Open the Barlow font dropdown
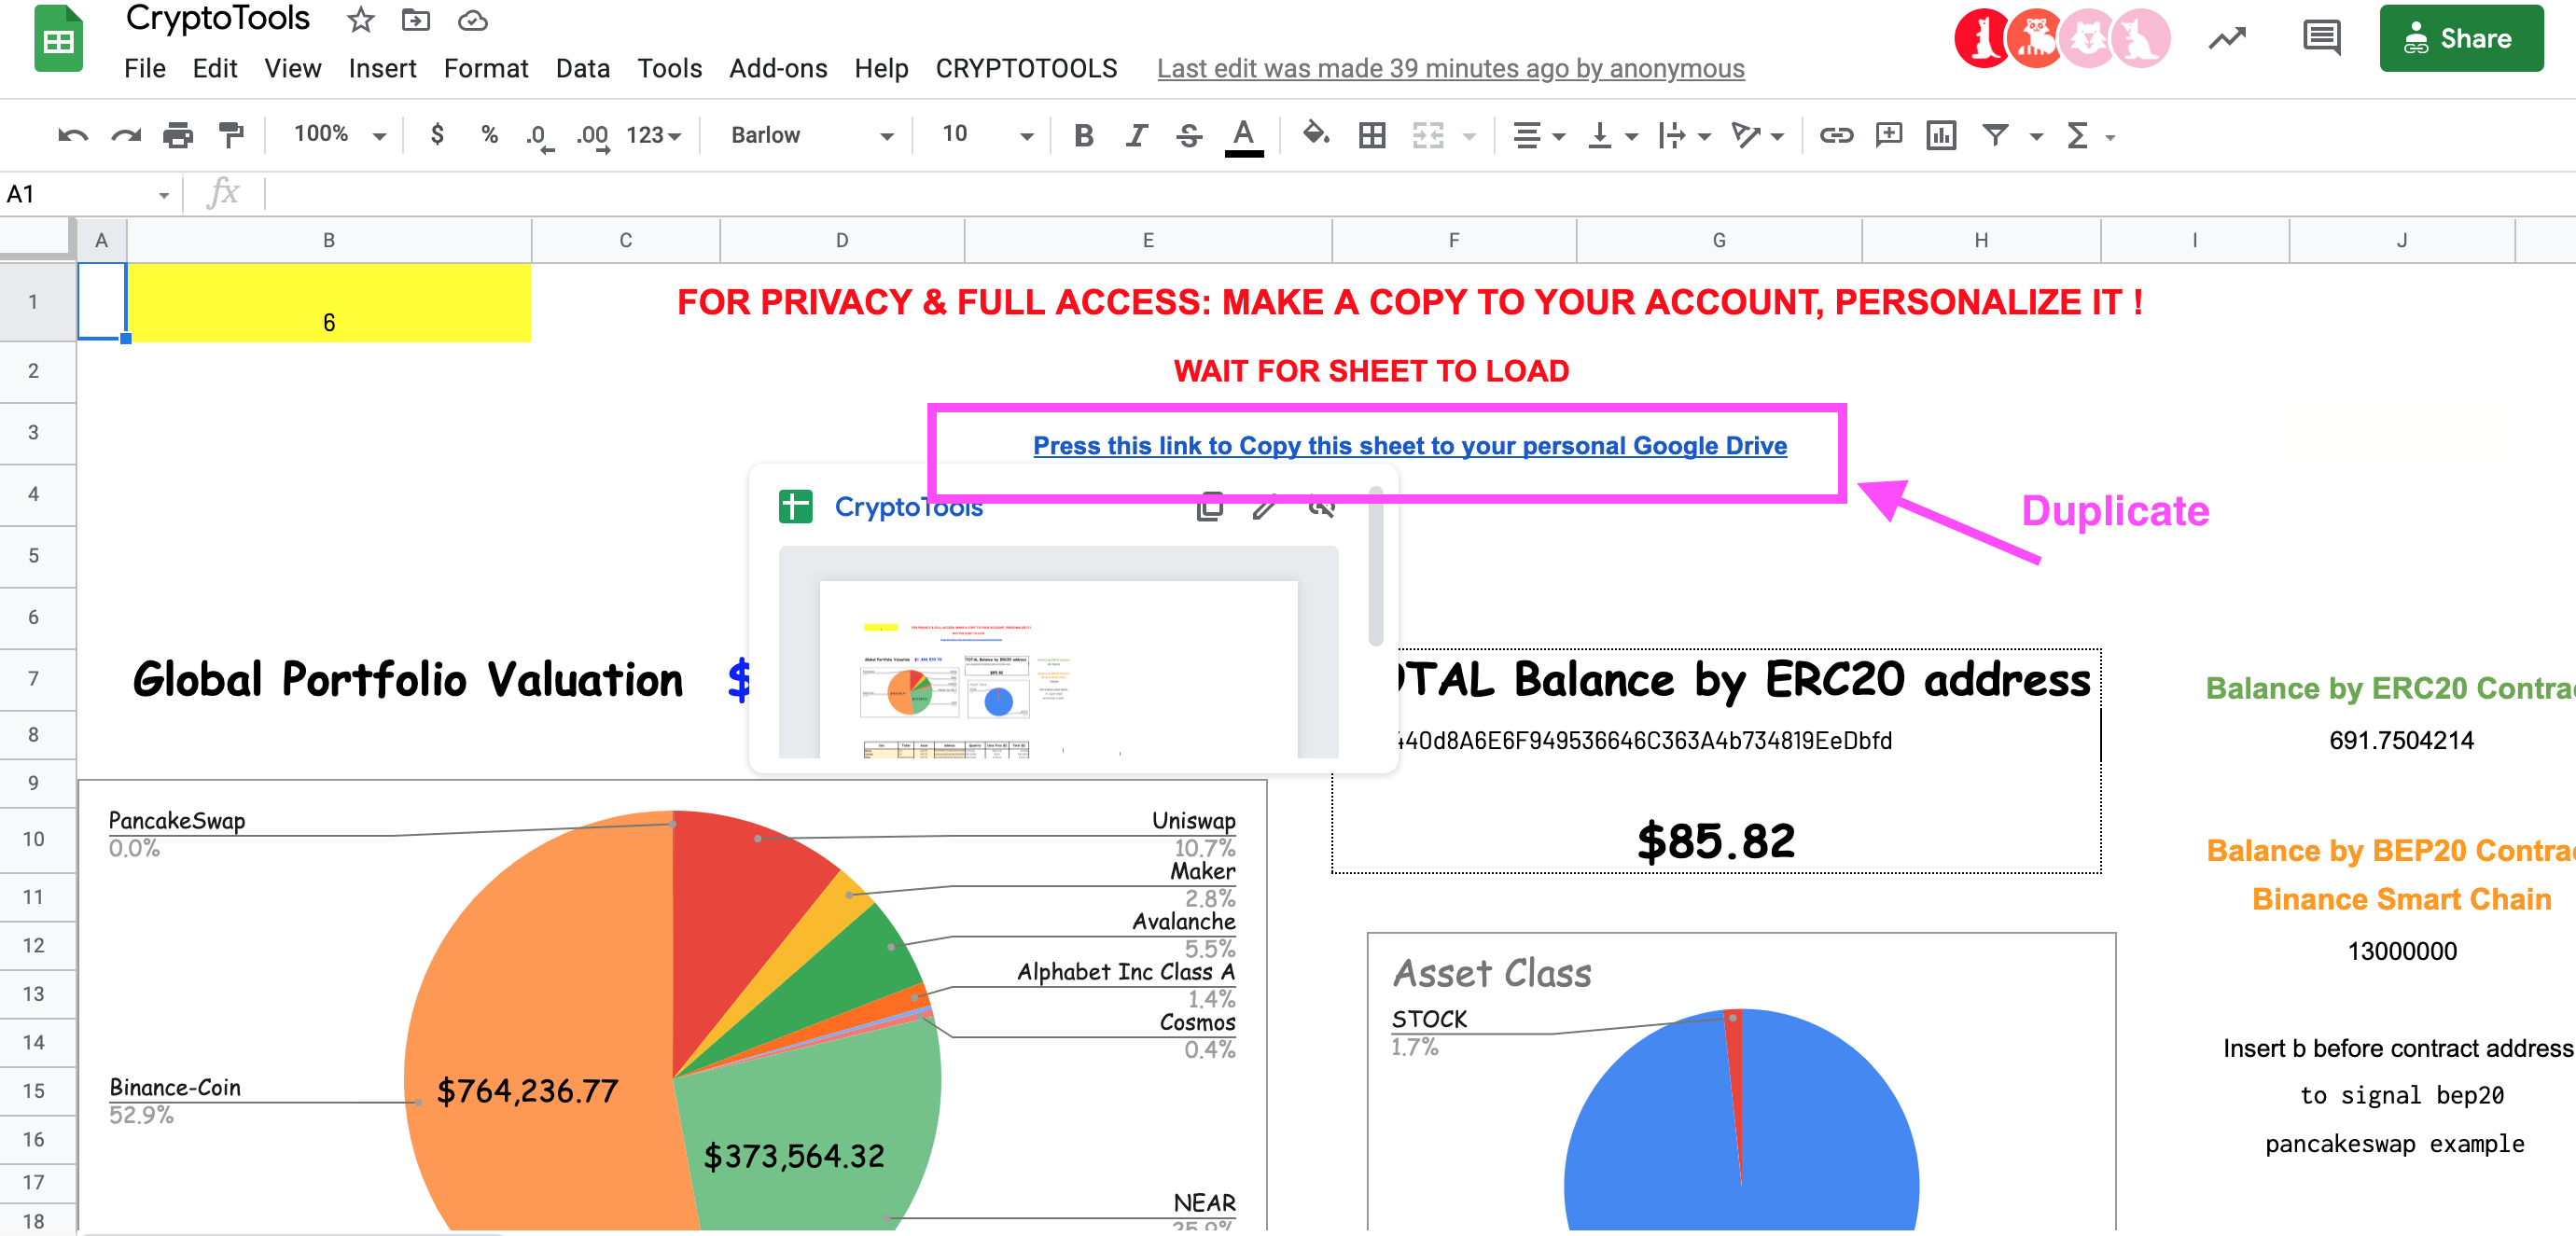Screen dimensions: 2576x1236 (x=812, y=135)
